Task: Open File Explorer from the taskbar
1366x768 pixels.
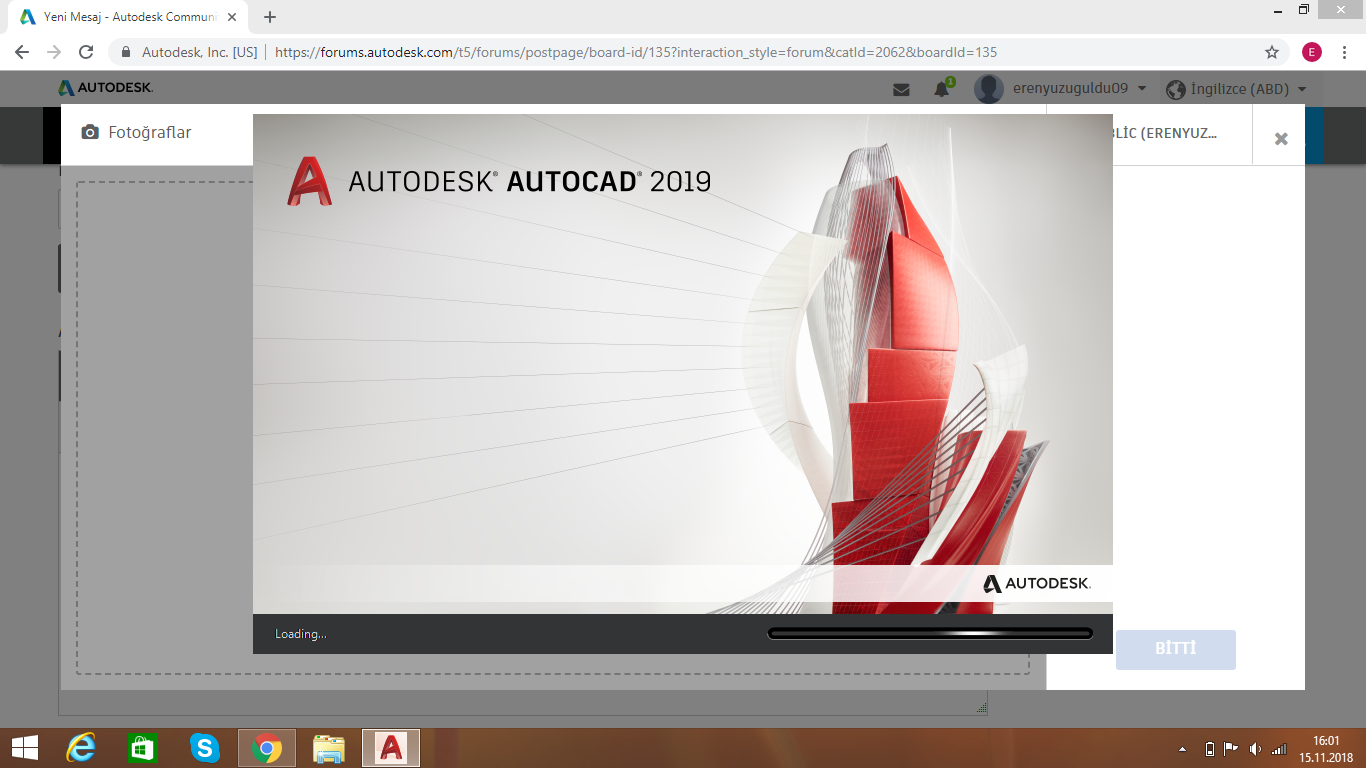Action: pyautogui.click(x=329, y=748)
